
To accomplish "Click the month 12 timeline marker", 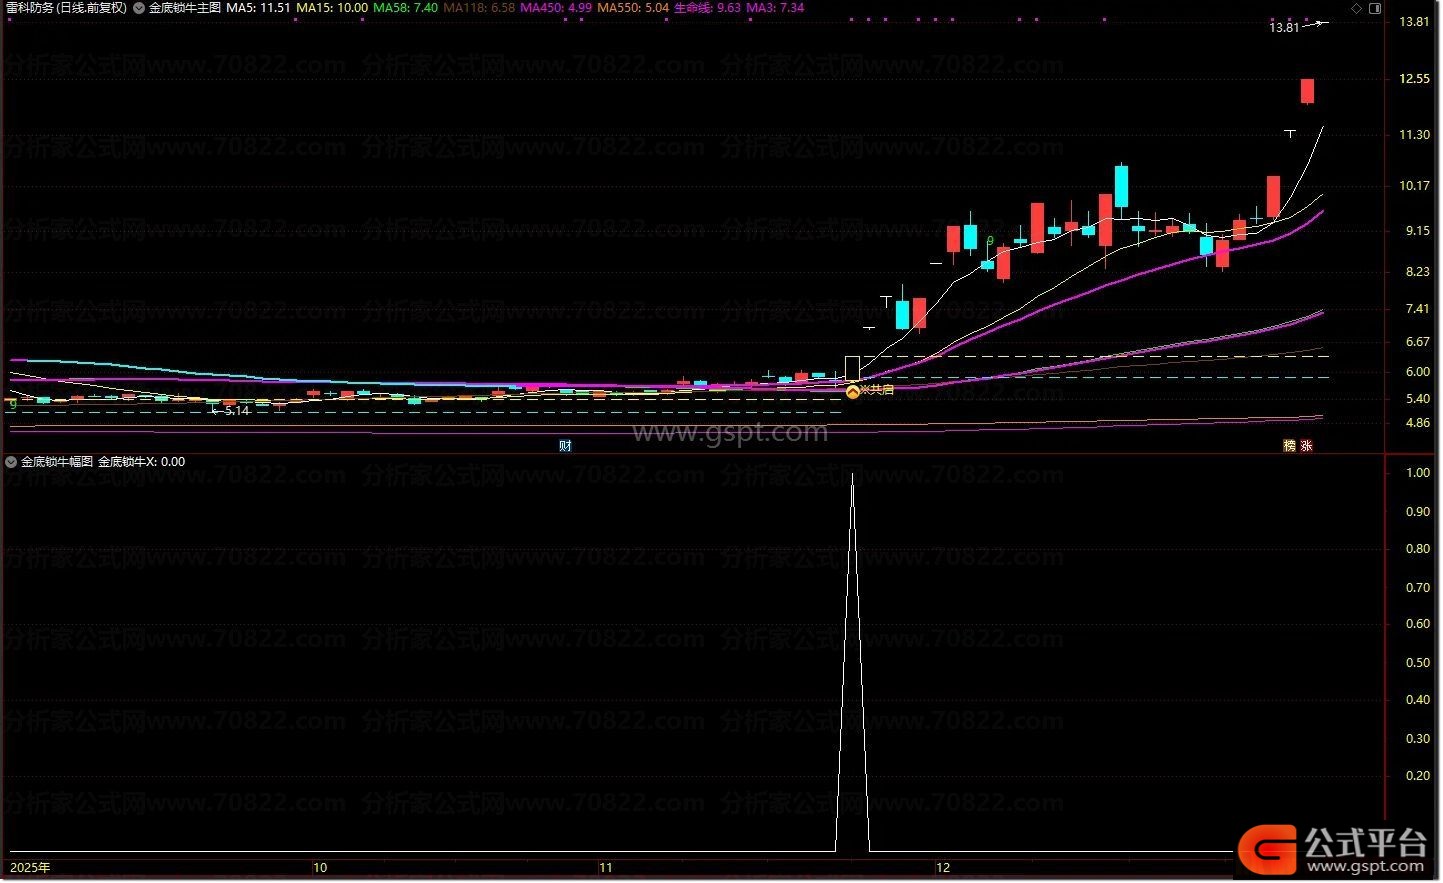I will pyautogui.click(x=943, y=868).
